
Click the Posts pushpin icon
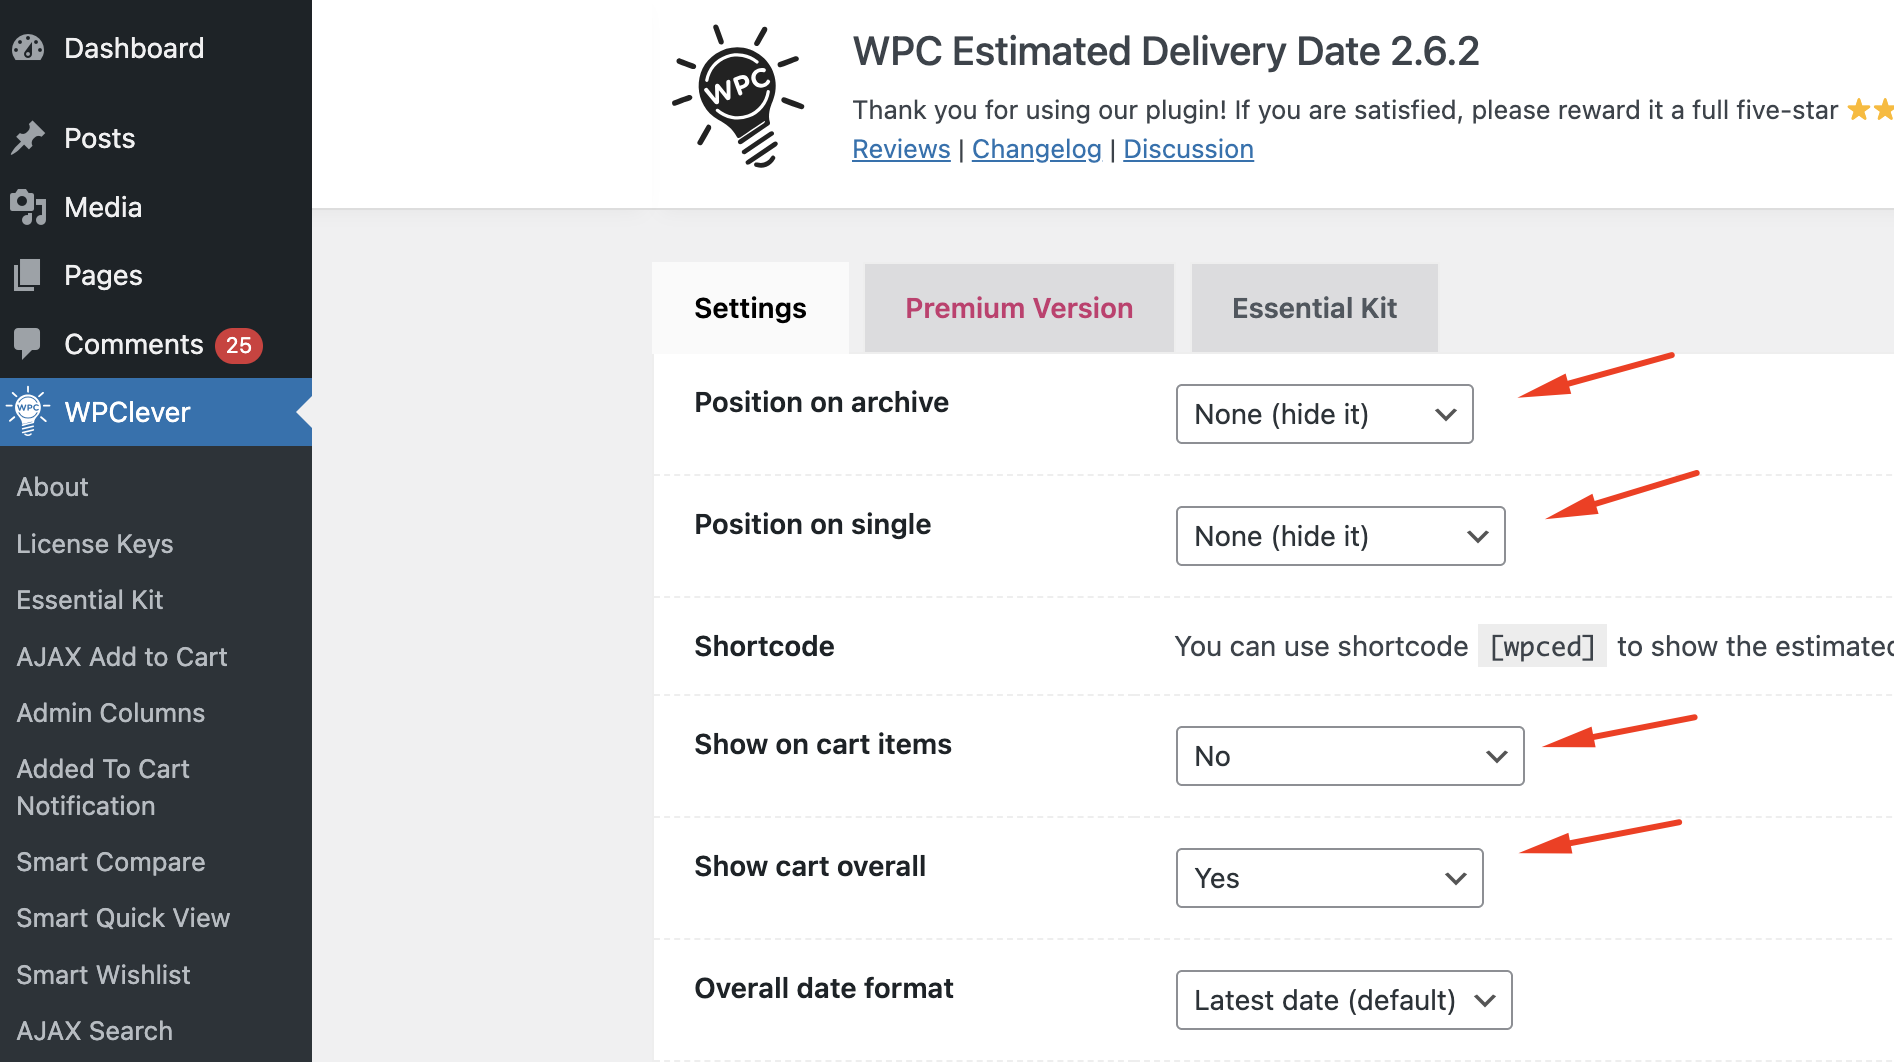28,138
